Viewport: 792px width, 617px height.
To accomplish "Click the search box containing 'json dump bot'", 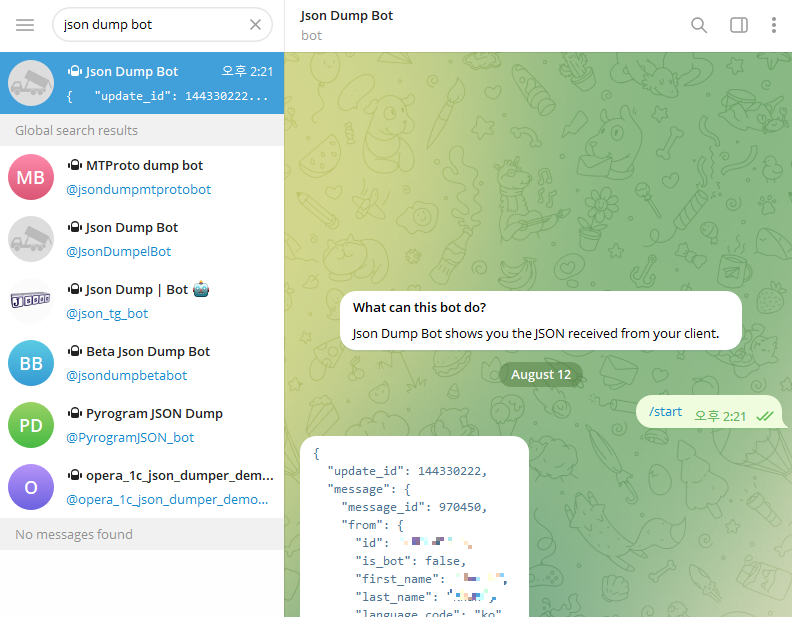I will click(x=162, y=24).
